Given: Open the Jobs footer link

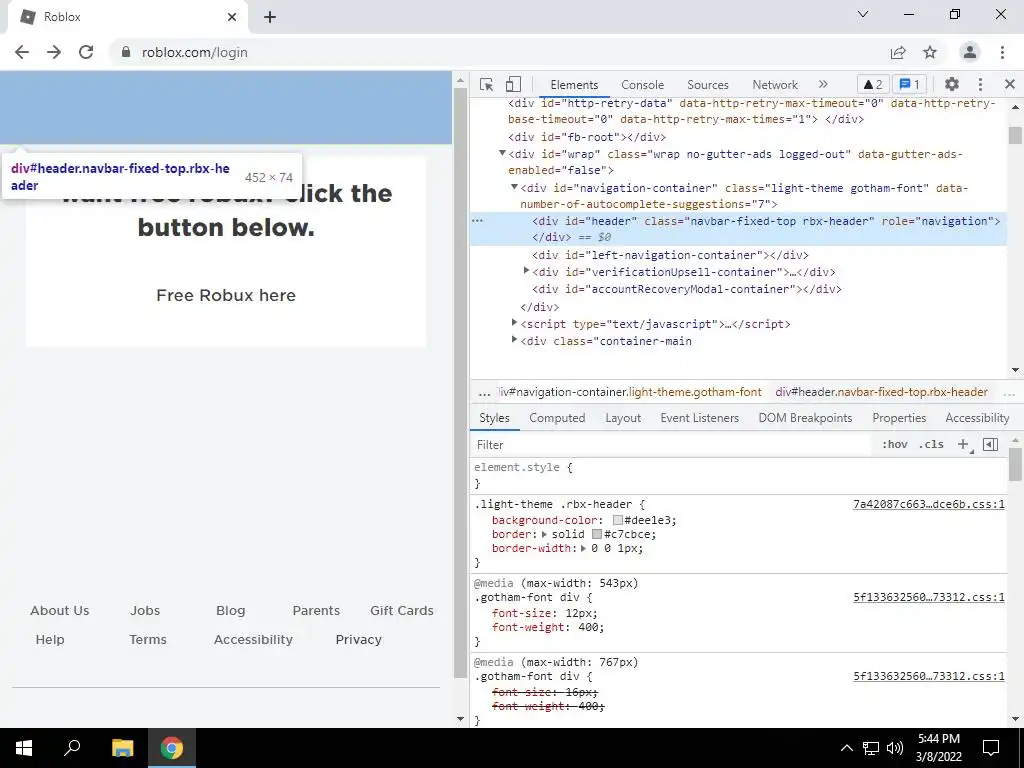Looking at the screenshot, I should point(145,611).
